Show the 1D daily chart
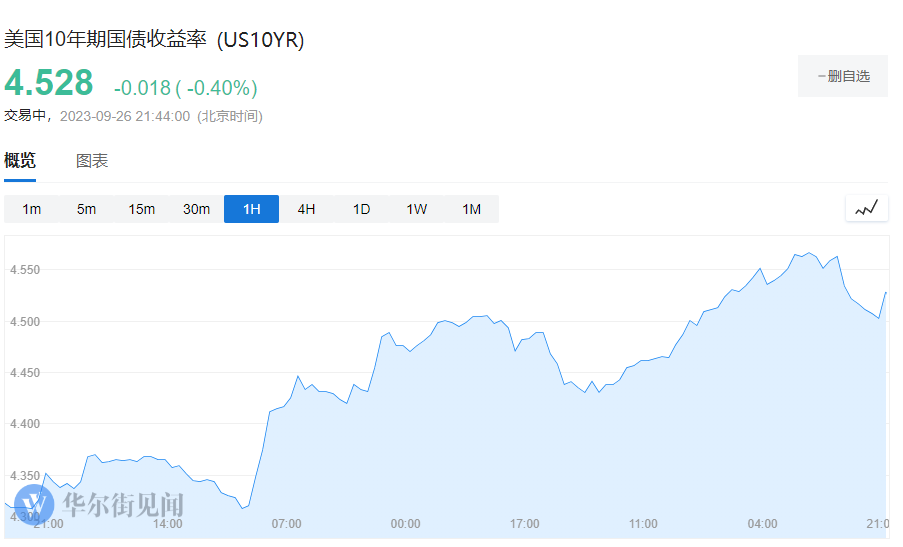The height and width of the screenshot is (547, 903). (361, 209)
